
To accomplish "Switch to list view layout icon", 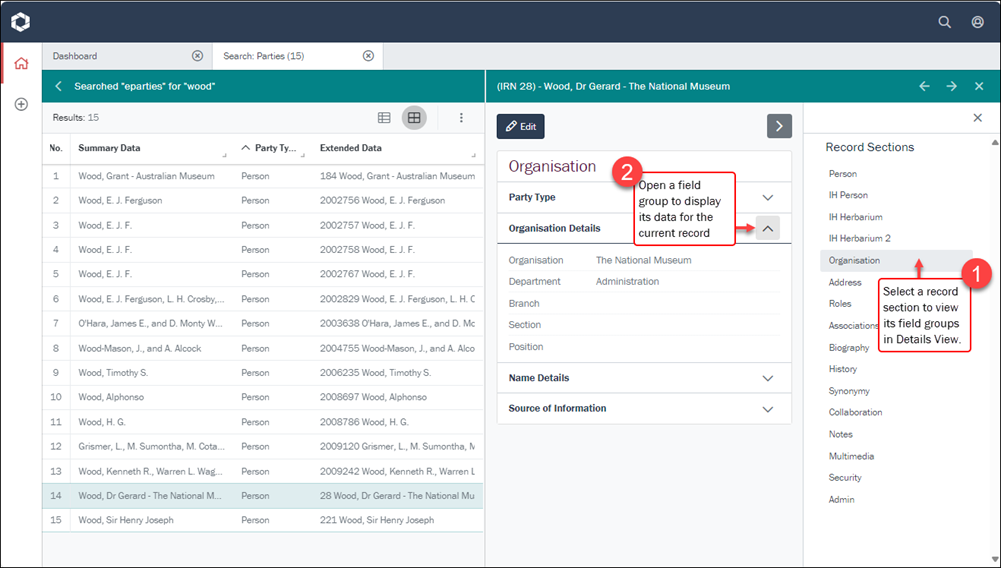I will click(x=384, y=118).
